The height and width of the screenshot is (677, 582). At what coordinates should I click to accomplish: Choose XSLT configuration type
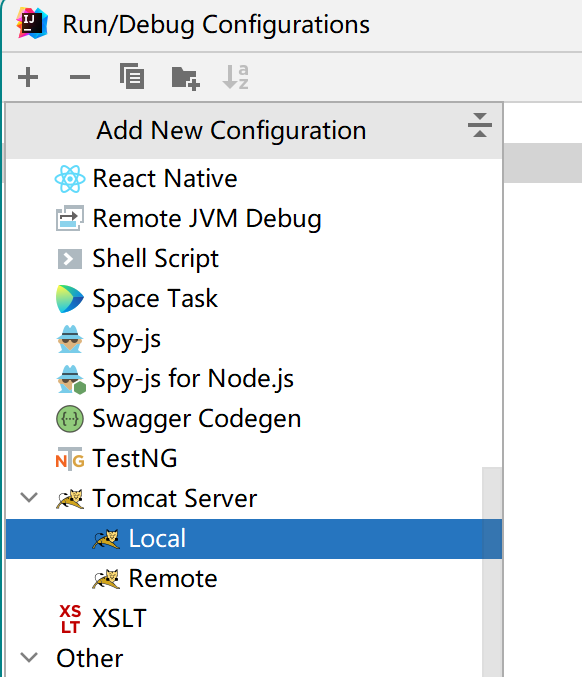[x=254, y=619]
